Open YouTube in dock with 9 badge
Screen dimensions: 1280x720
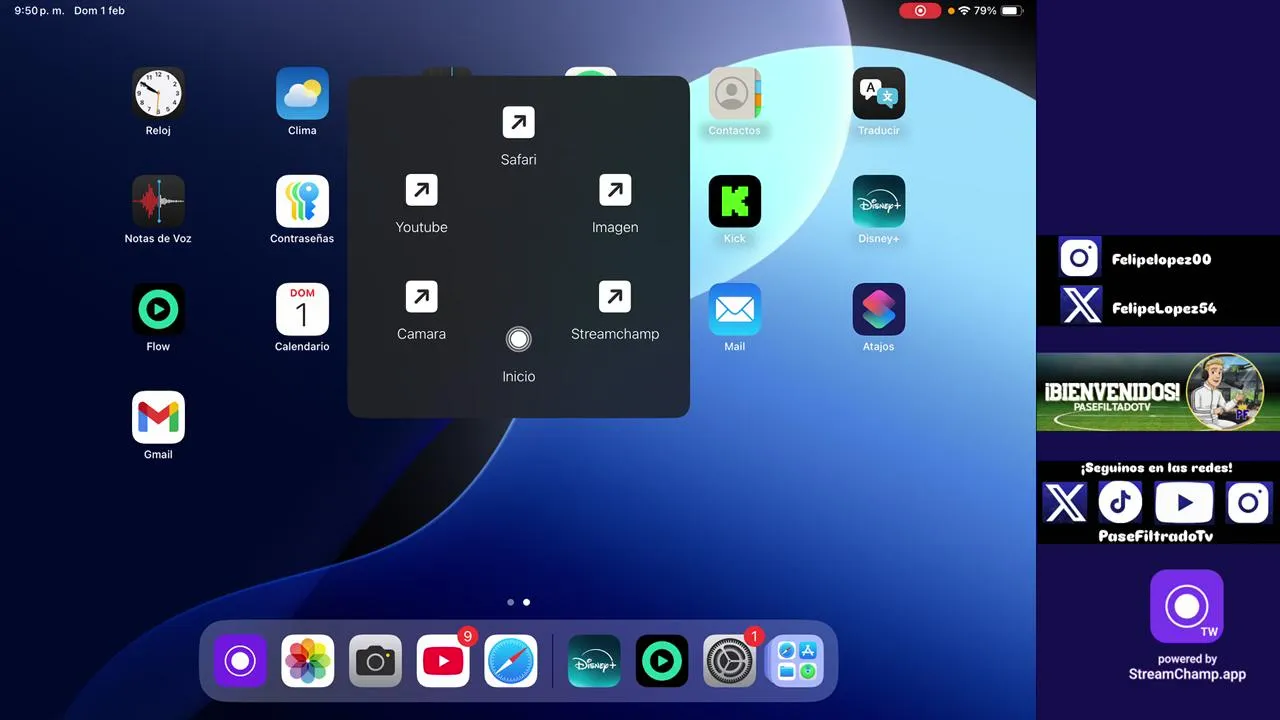tap(443, 661)
